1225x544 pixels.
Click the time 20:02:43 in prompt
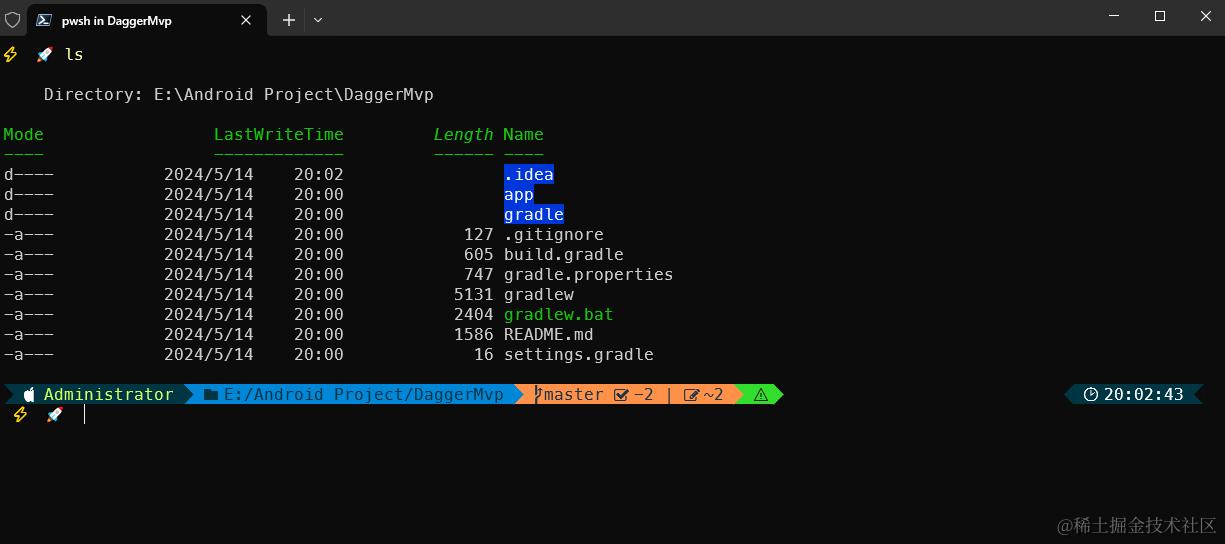[1144, 395]
